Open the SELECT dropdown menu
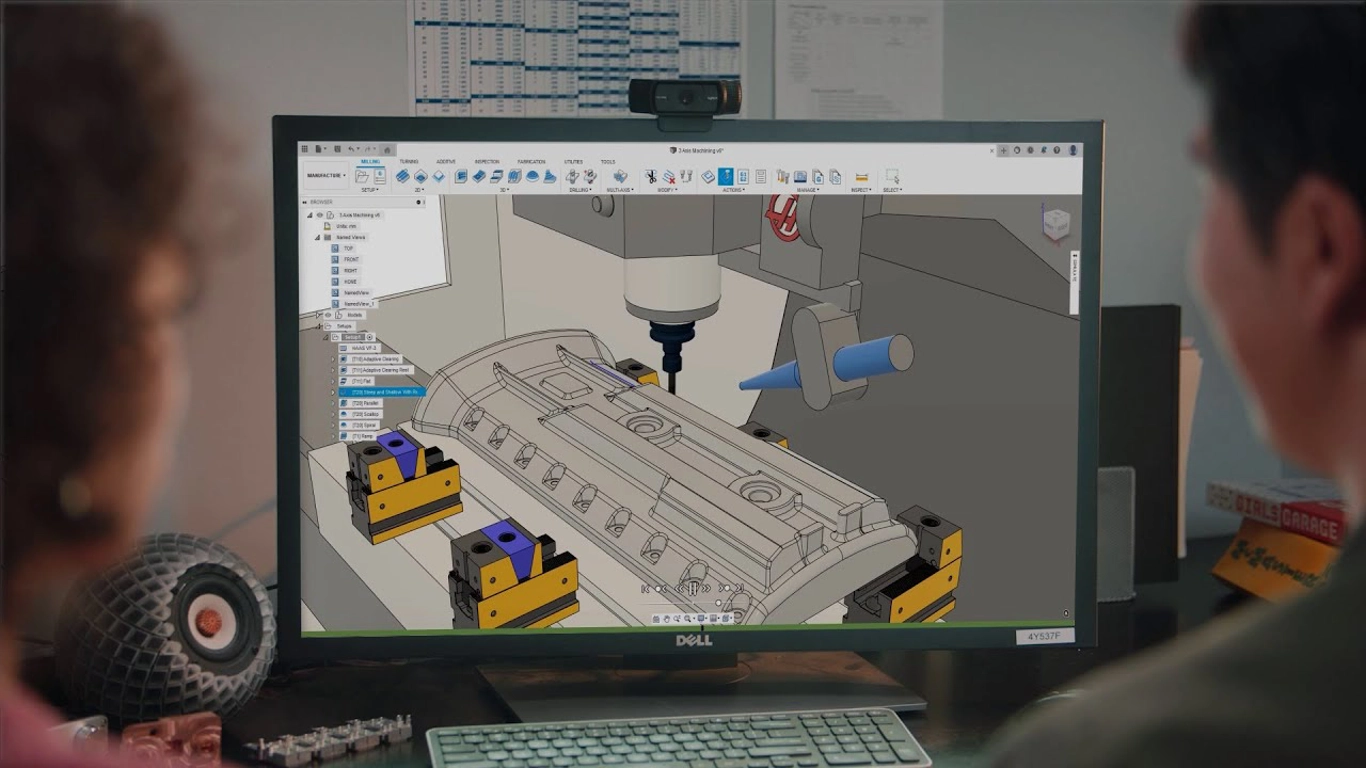 click(x=892, y=190)
